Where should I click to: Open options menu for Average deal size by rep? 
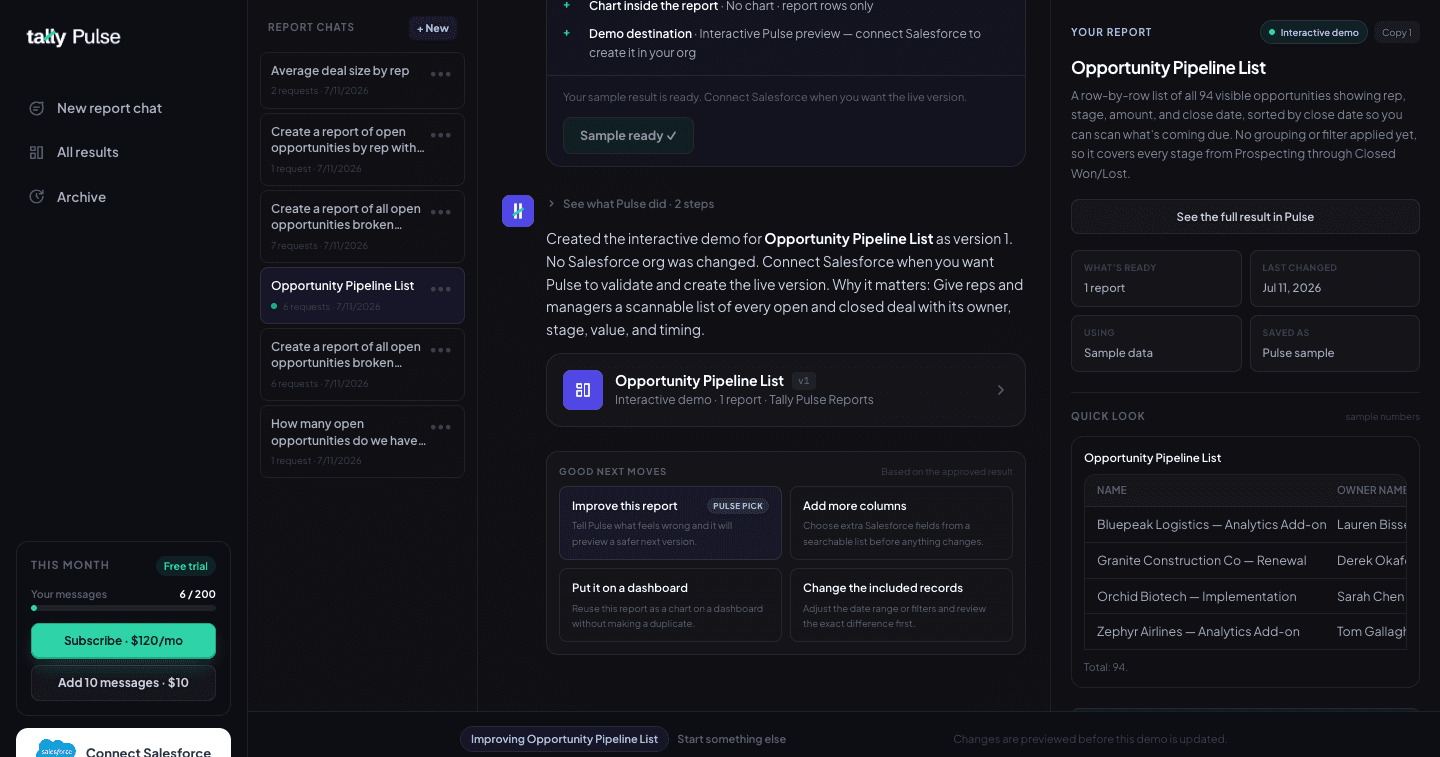440,74
